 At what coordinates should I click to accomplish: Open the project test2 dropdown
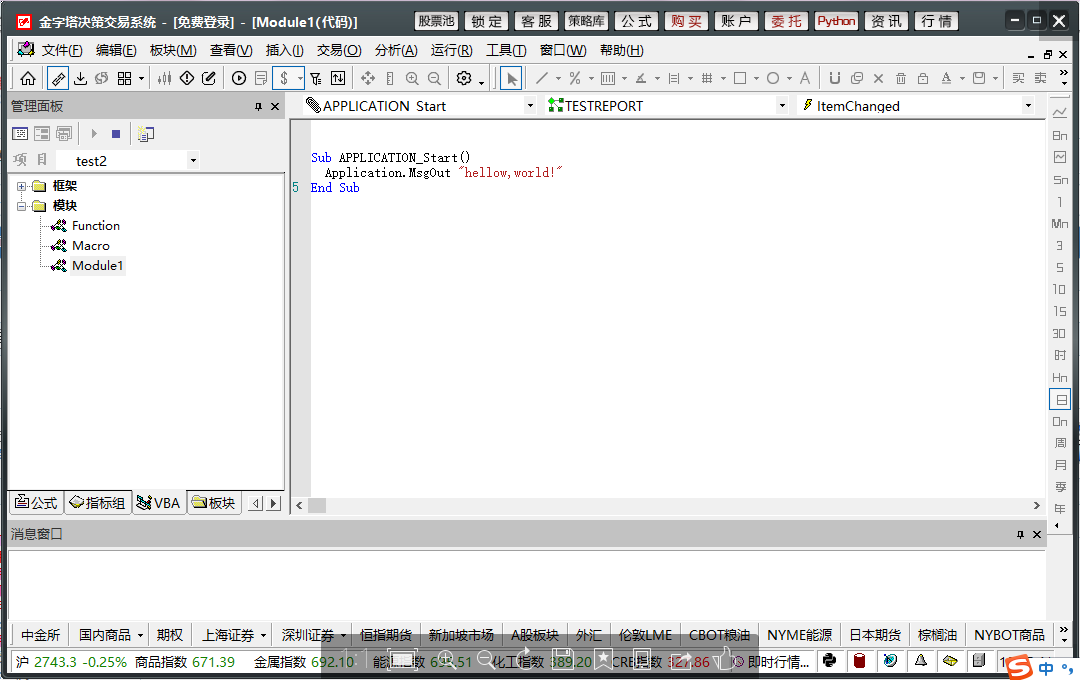[x=193, y=160]
